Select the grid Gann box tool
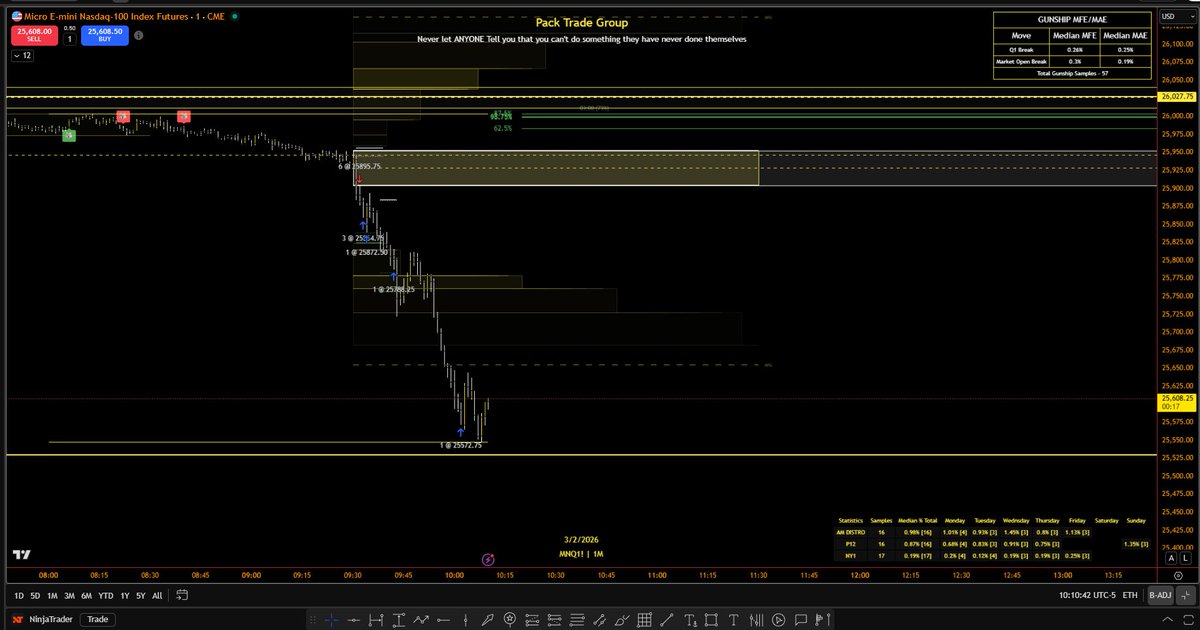Image resolution: width=1200 pixels, height=630 pixels. click(x=643, y=620)
